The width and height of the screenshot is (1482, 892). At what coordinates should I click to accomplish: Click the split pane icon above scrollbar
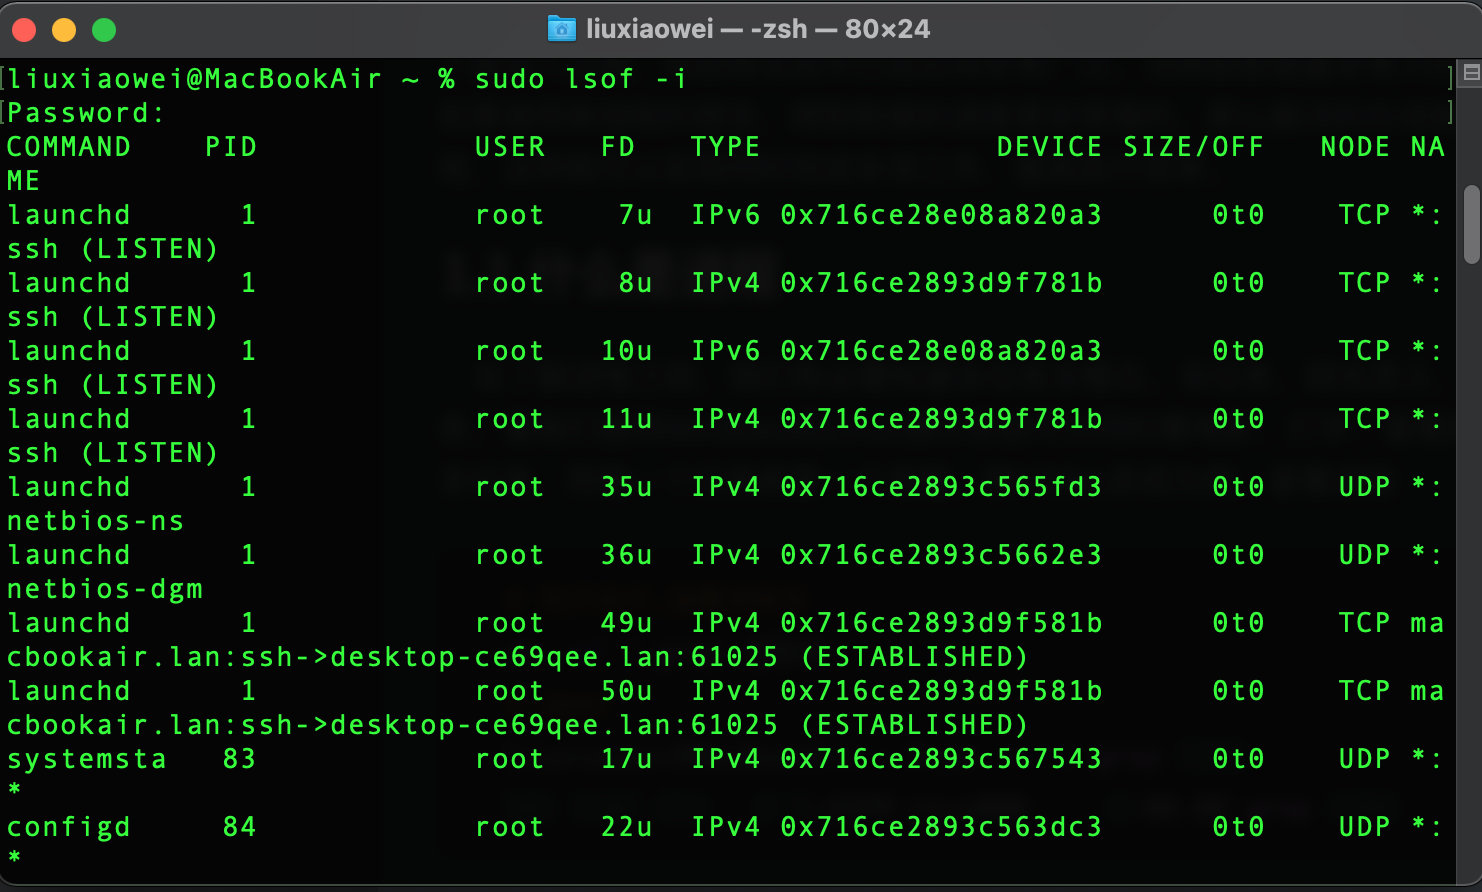click(x=1471, y=73)
